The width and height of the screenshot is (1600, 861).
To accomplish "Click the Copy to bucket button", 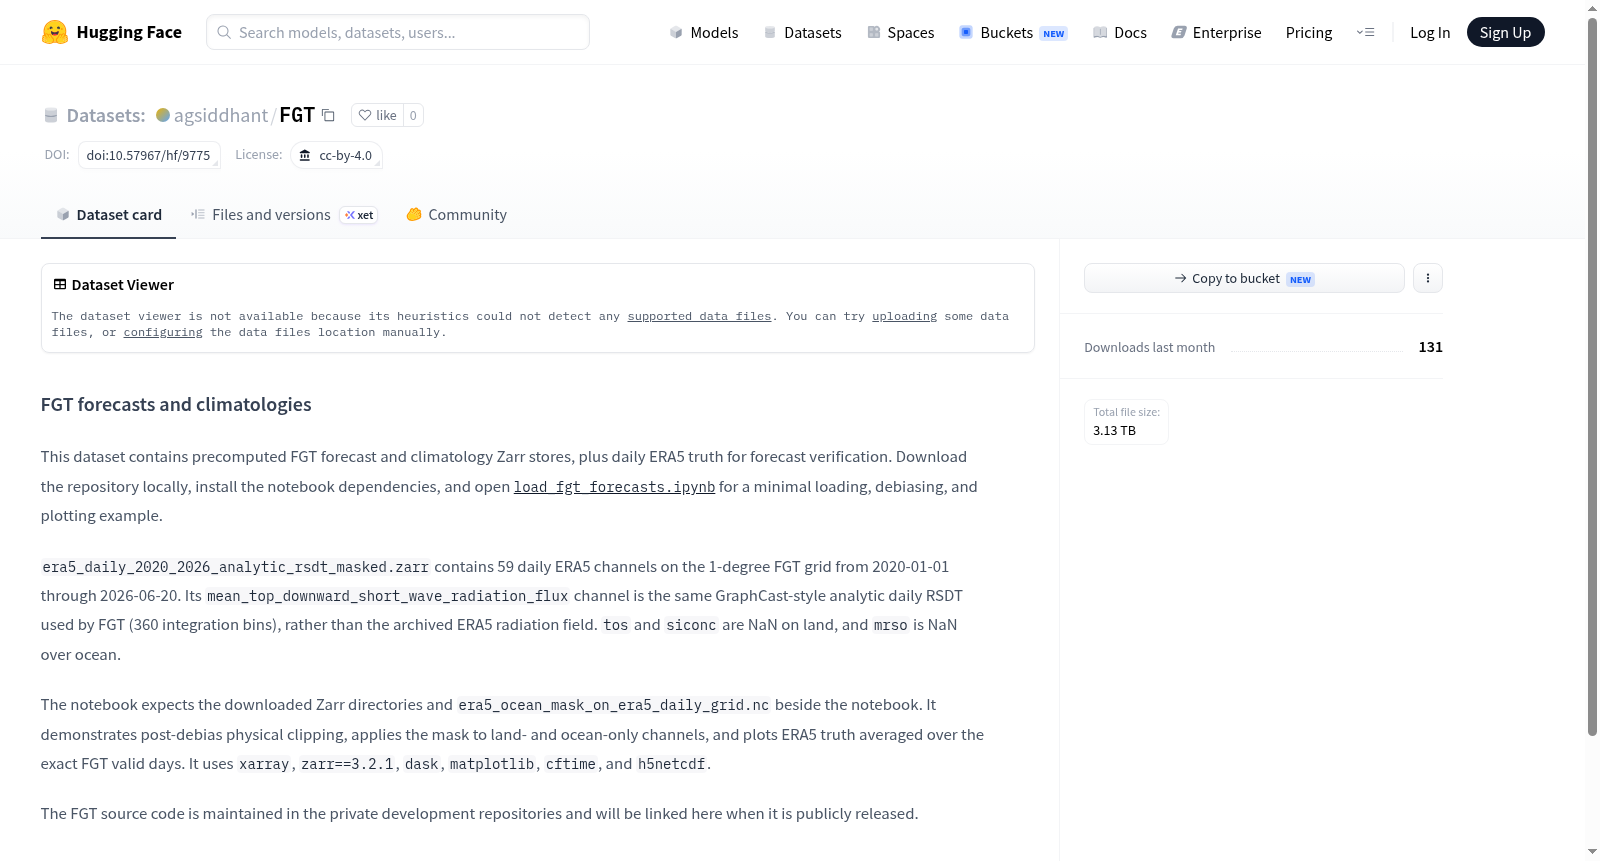I will (1244, 278).
